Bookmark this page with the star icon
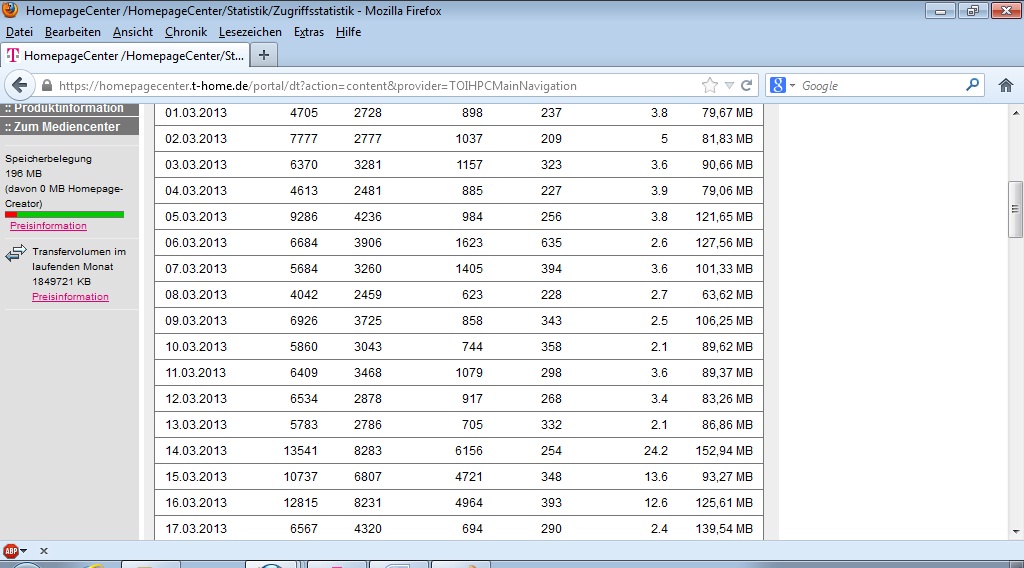1024x568 pixels. [x=710, y=86]
